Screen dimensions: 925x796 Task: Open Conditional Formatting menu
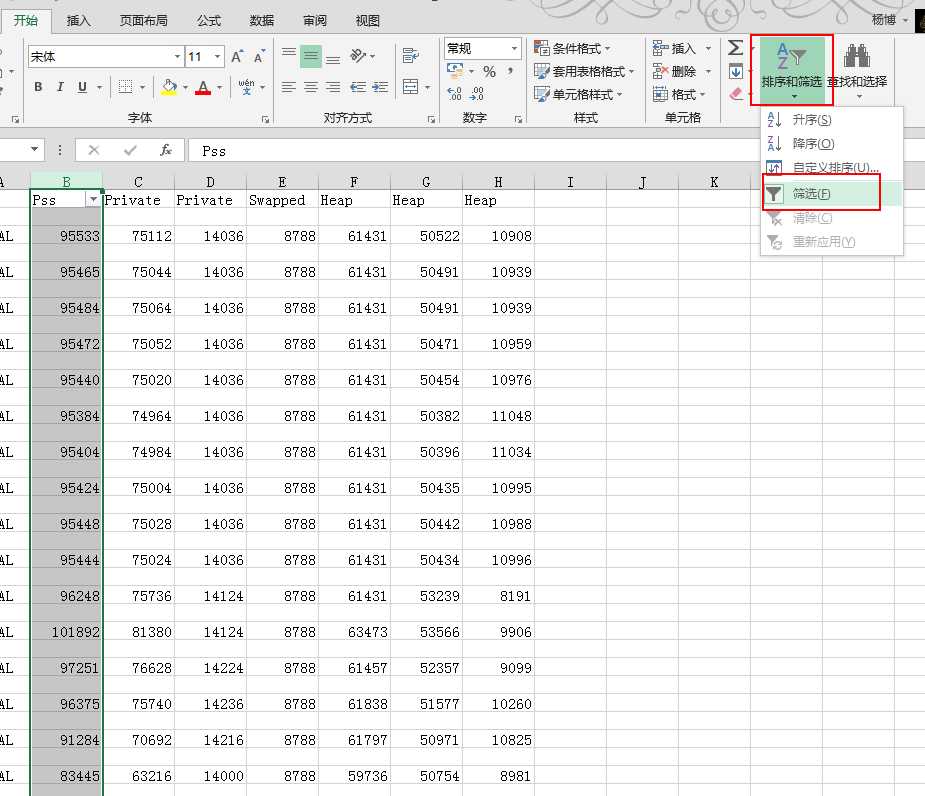coord(572,48)
